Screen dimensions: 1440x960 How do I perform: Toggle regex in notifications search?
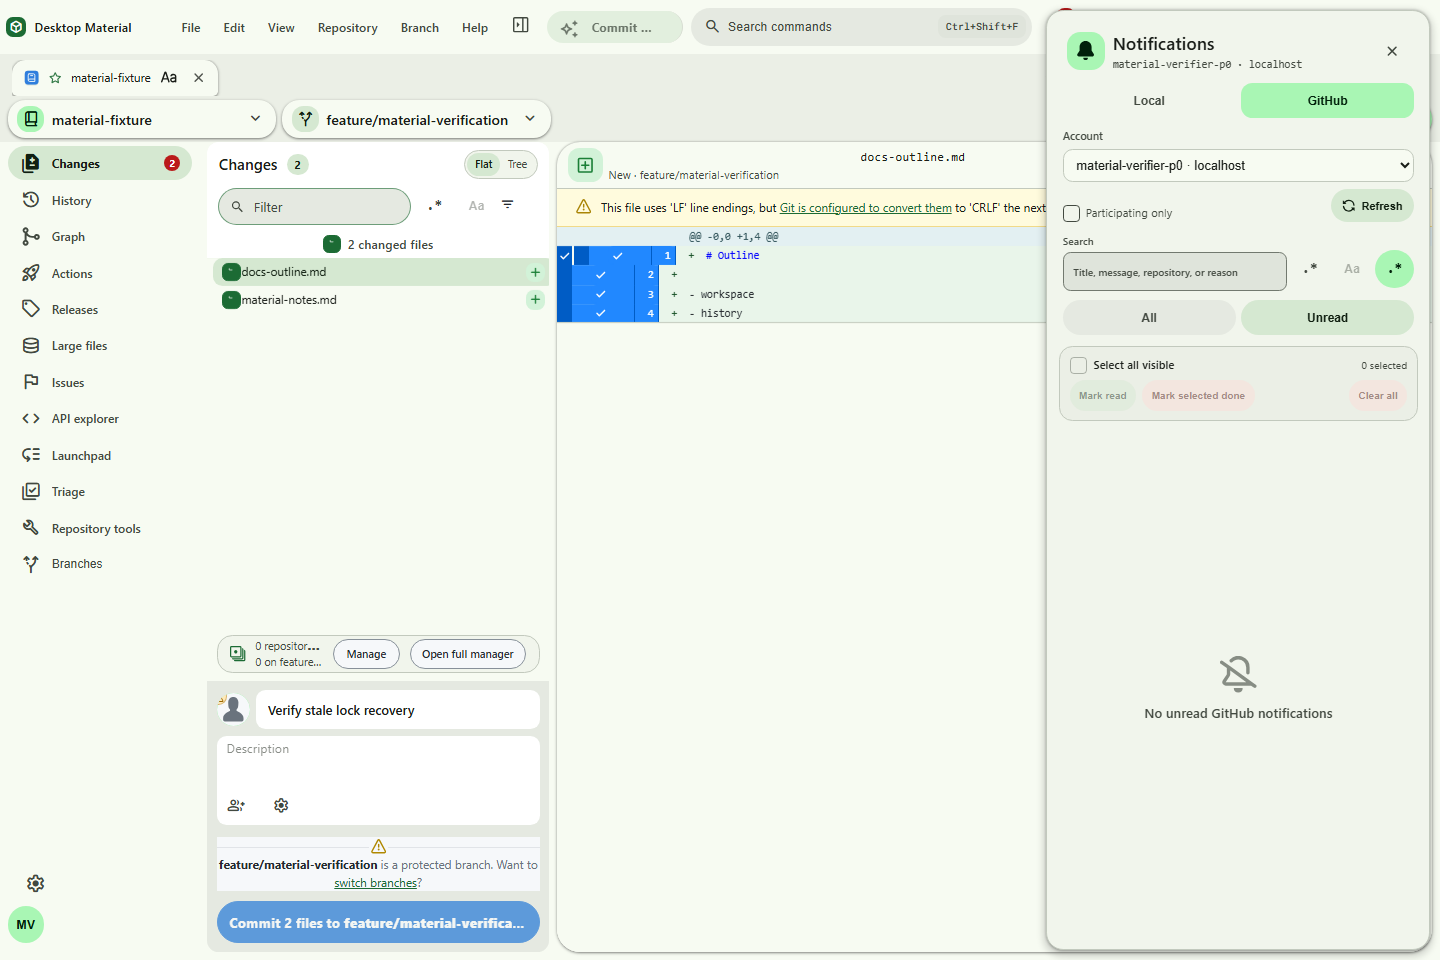coord(1311,269)
